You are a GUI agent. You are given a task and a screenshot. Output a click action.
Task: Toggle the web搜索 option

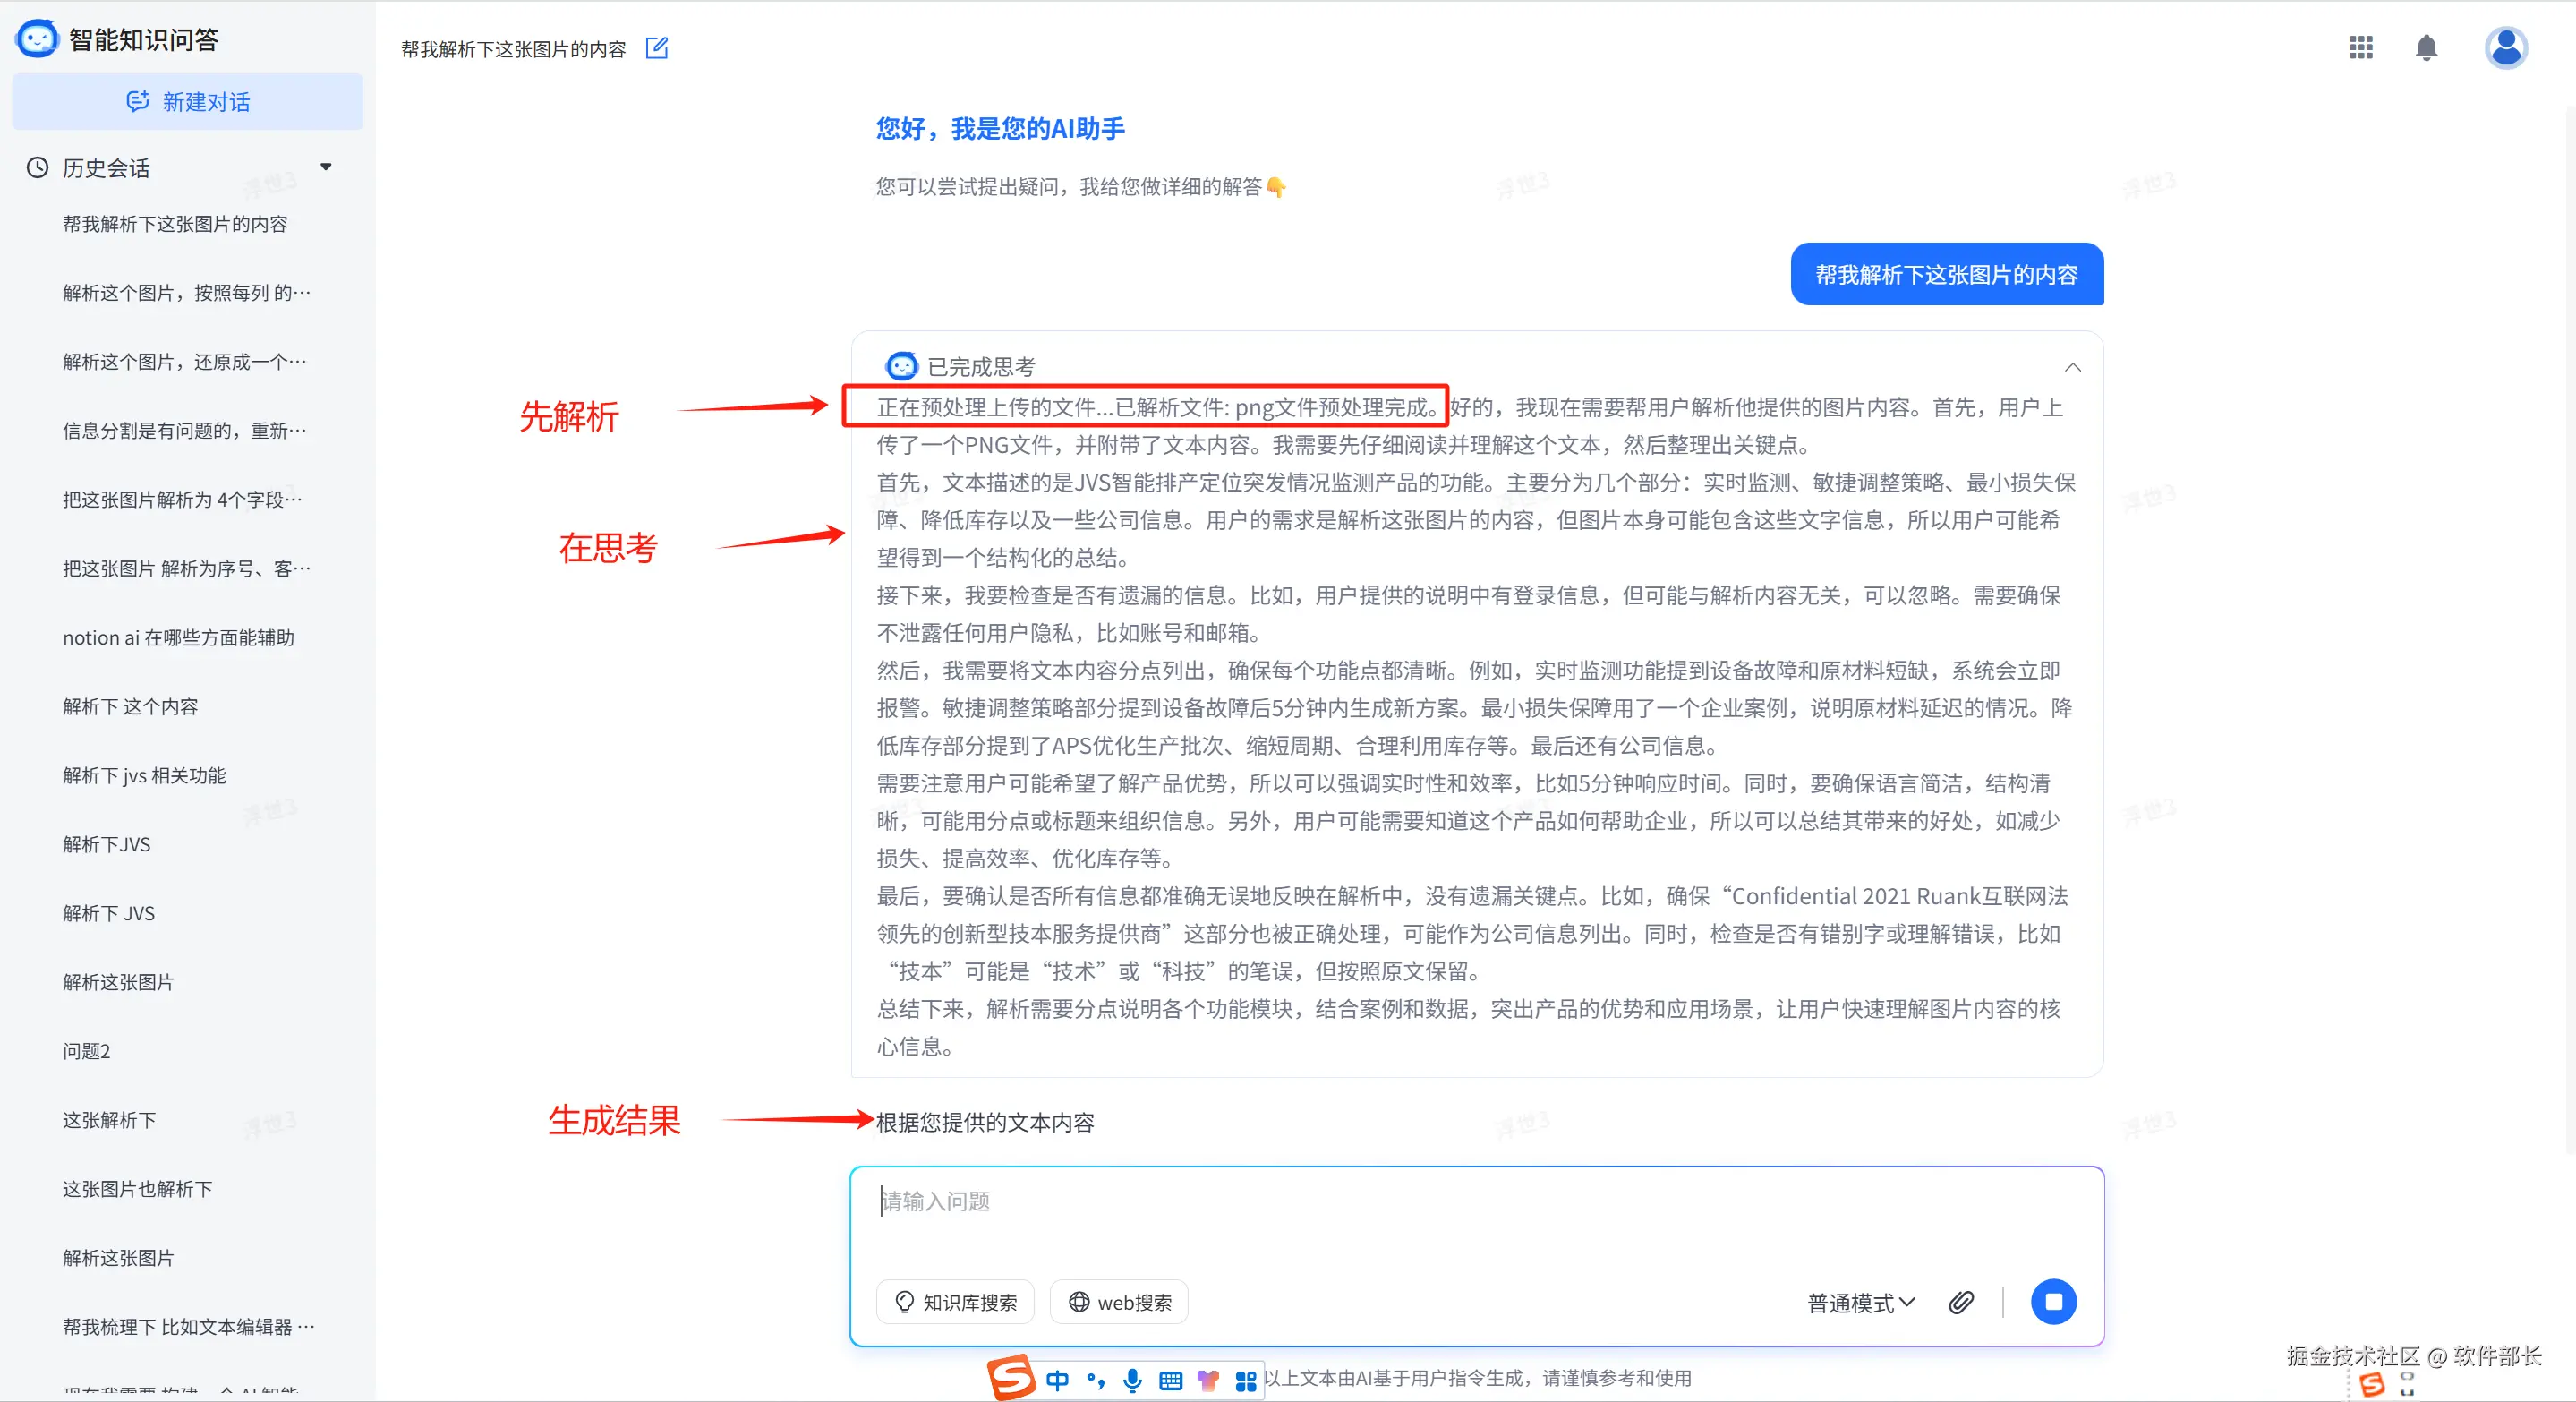point(1119,1301)
